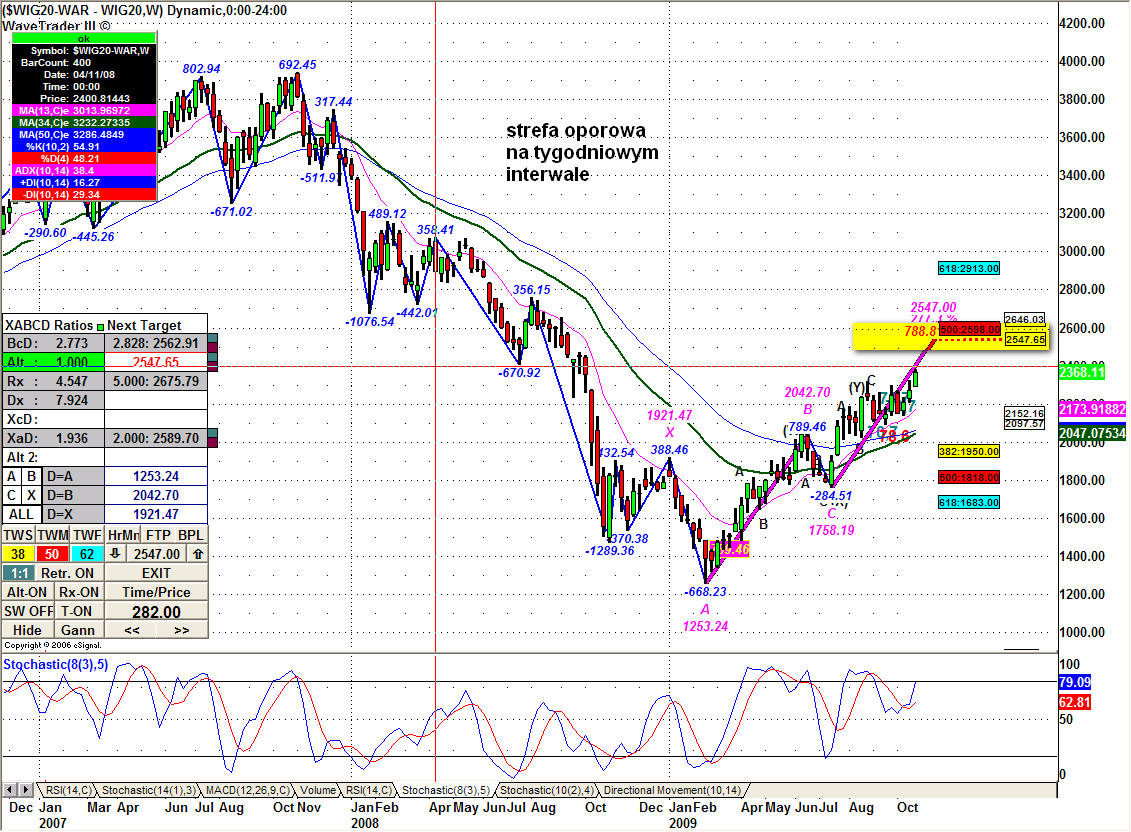Click the Time/Price button
This screenshot has width=1131, height=832.
(x=157, y=592)
